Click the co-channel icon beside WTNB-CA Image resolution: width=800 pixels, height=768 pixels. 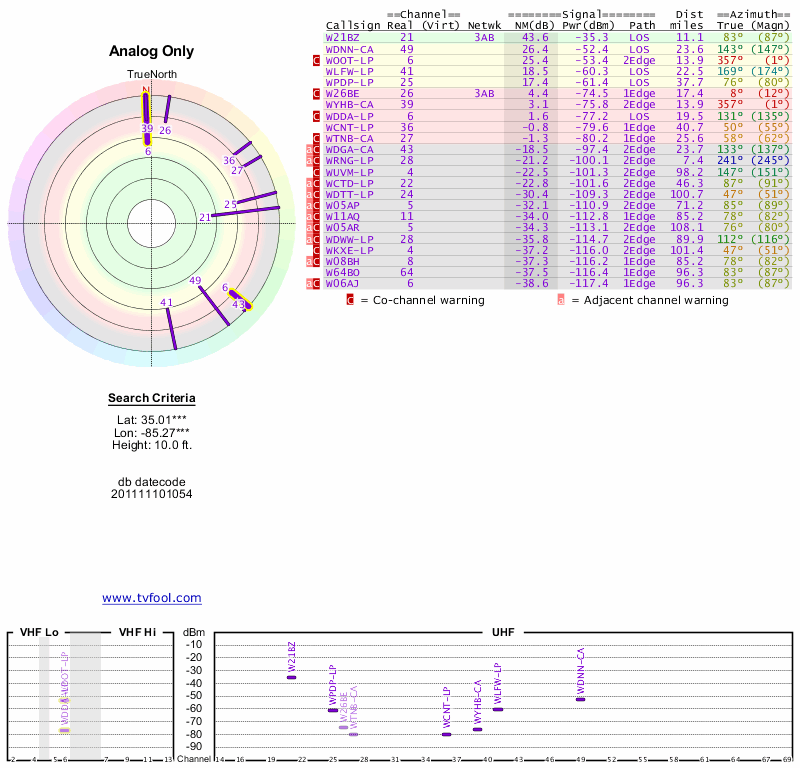(317, 137)
